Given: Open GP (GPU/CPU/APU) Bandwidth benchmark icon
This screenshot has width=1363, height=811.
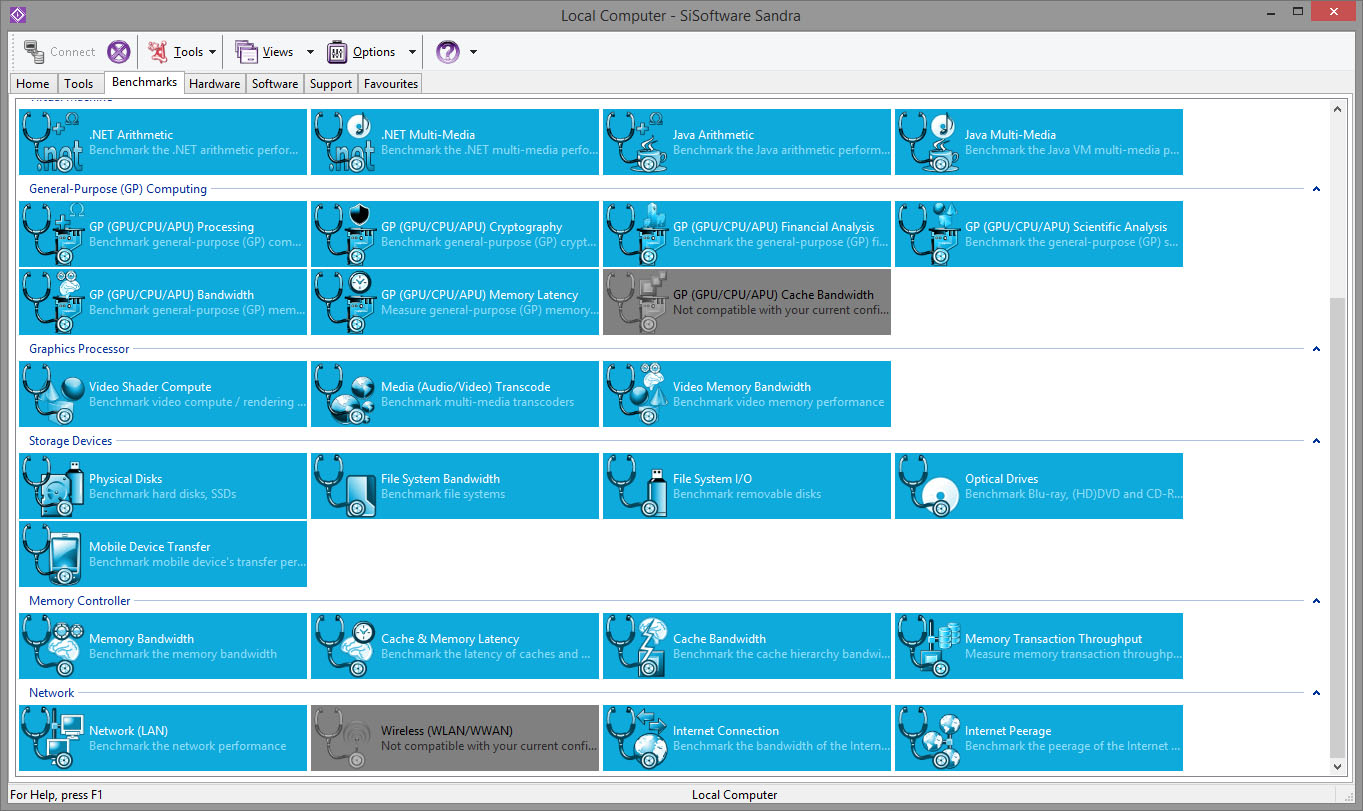Looking at the screenshot, I should tap(53, 302).
